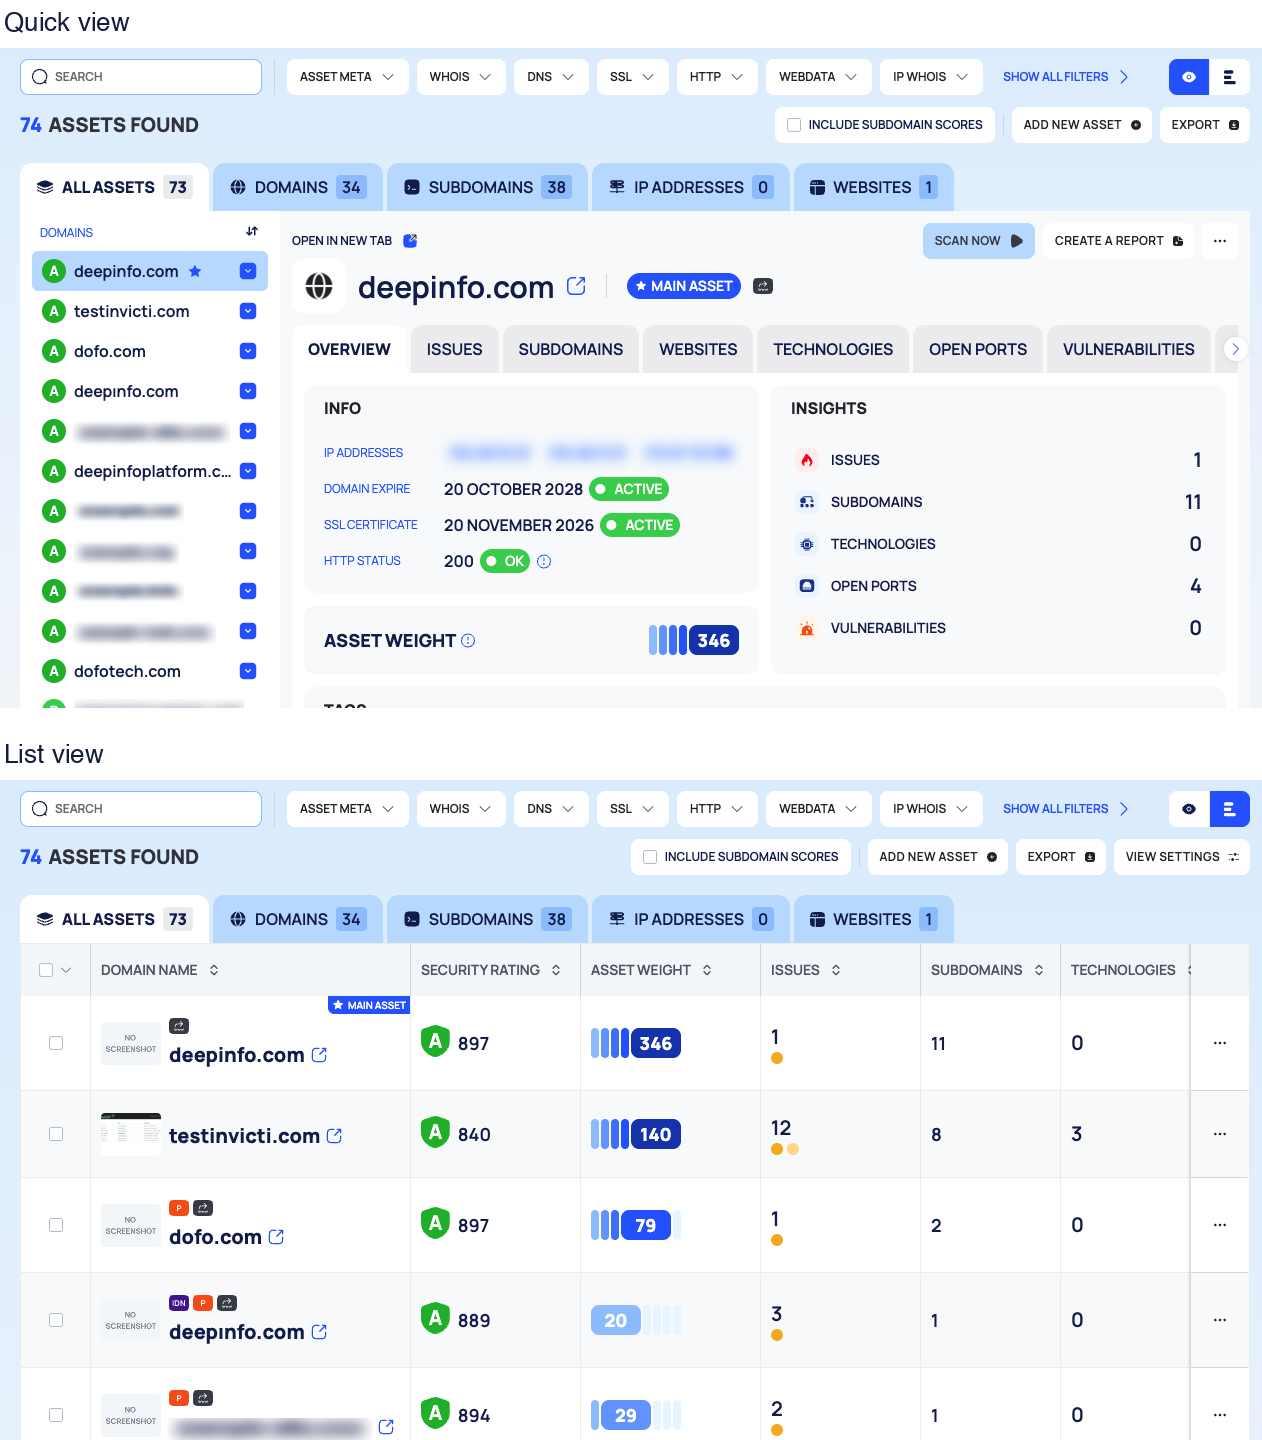This screenshot has width=1262, height=1440.
Task: Open more options ellipsis next to Create a Report
Action: point(1220,241)
